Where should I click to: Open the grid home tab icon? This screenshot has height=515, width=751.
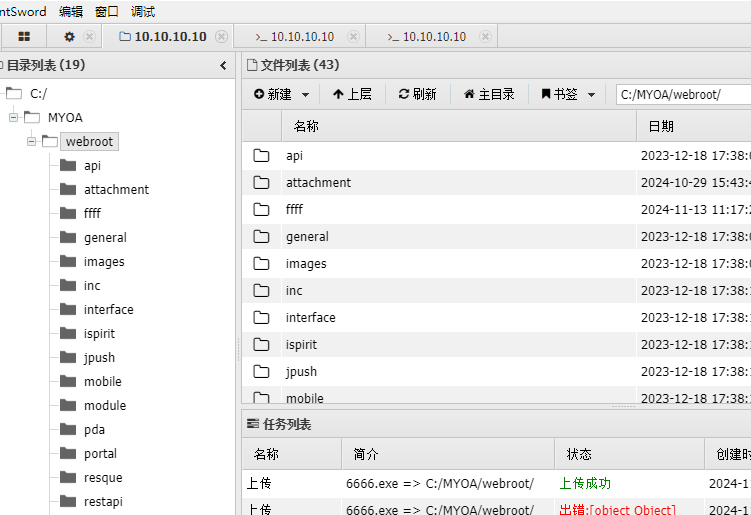[x=24, y=37]
